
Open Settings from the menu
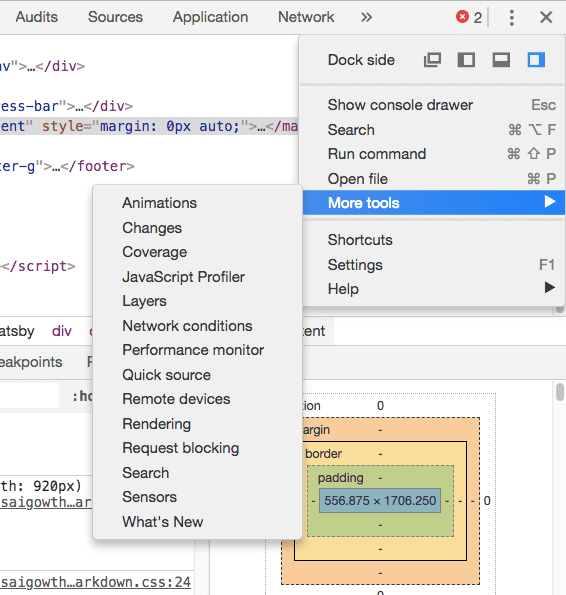(x=355, y=265)
